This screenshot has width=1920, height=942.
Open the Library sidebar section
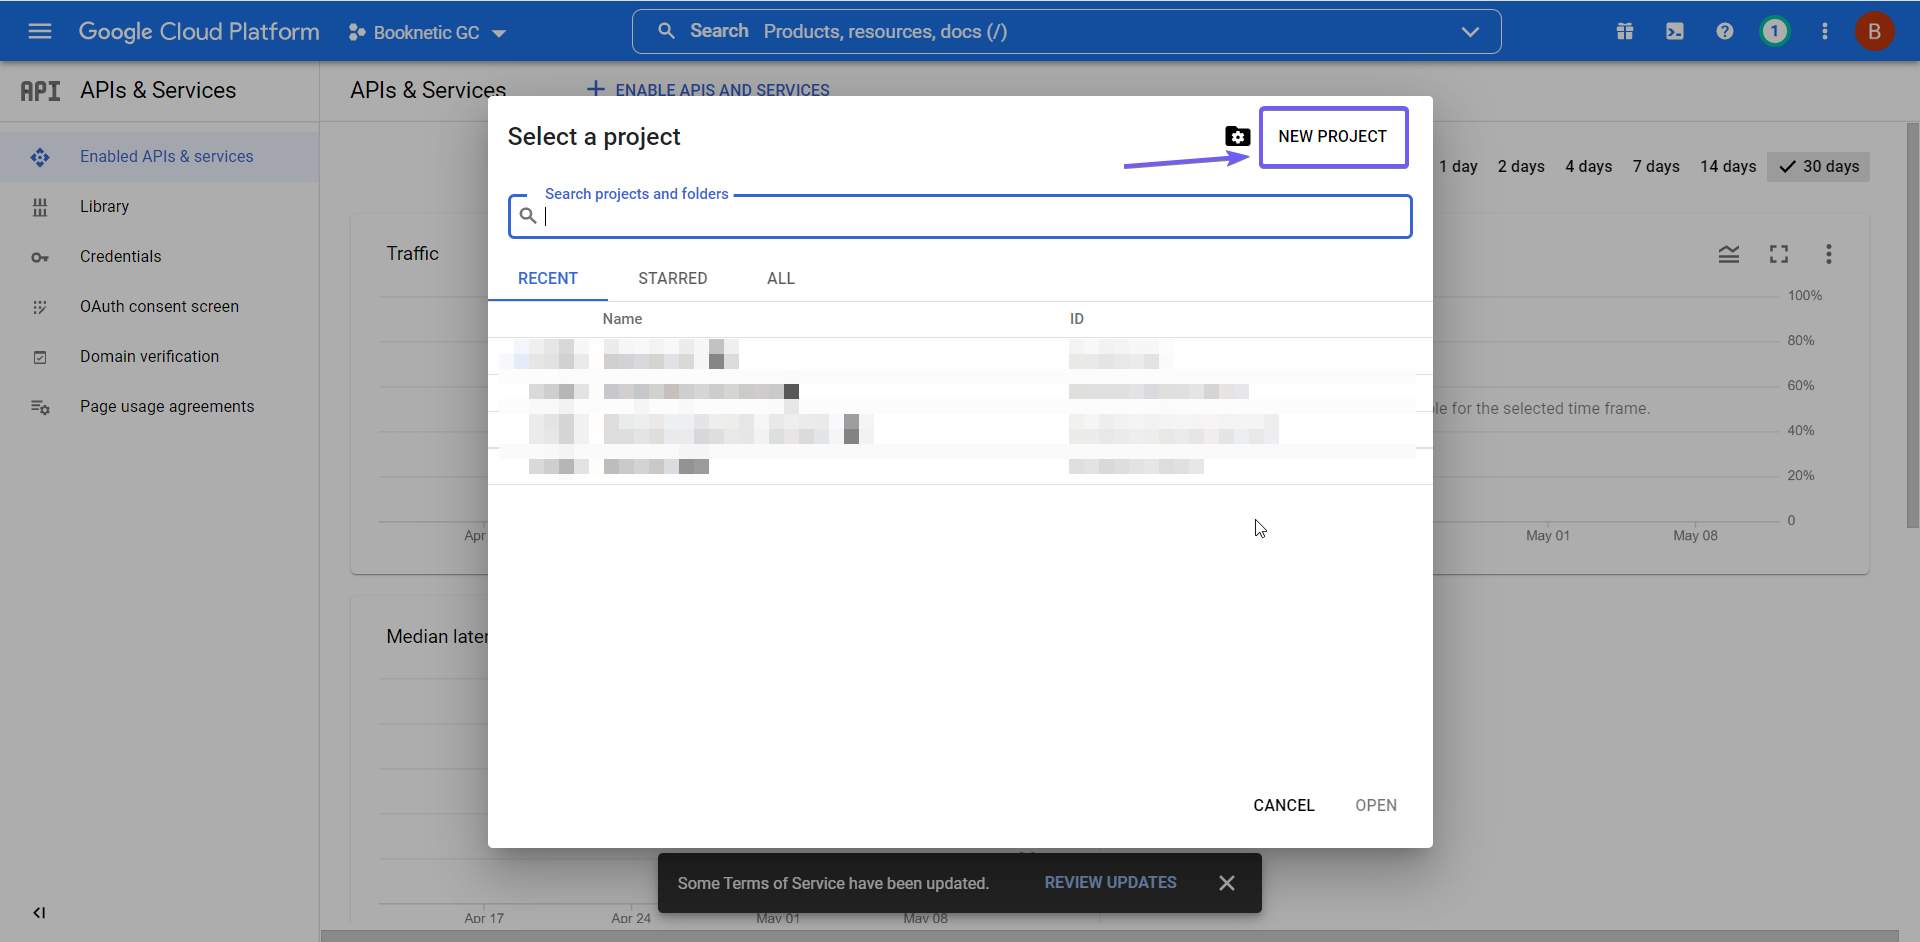point(105,206)
